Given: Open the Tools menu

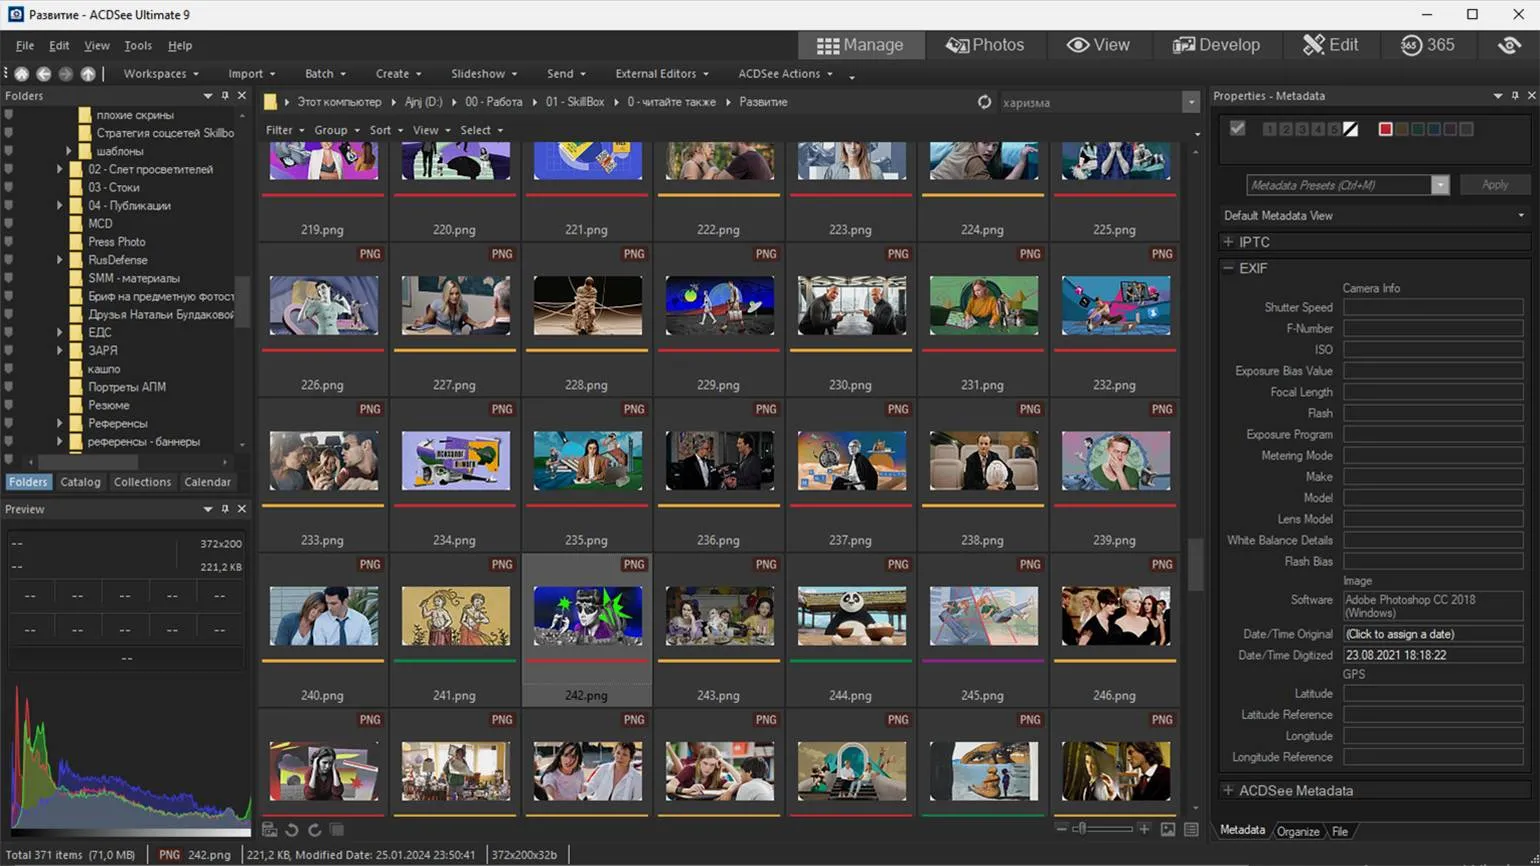Looking at the screenshot, I should 137,46.
